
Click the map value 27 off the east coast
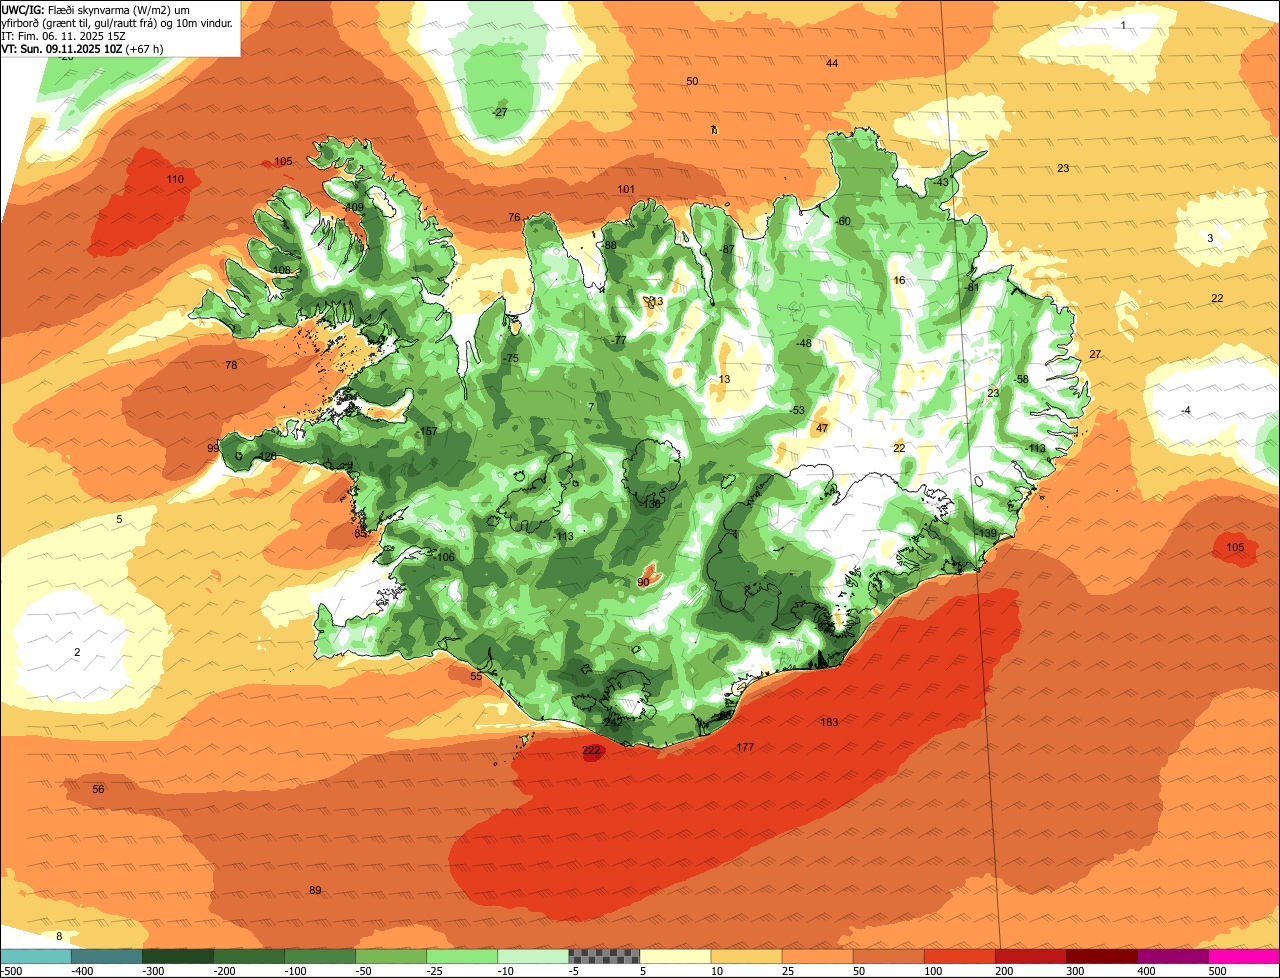click(1095, 355)
